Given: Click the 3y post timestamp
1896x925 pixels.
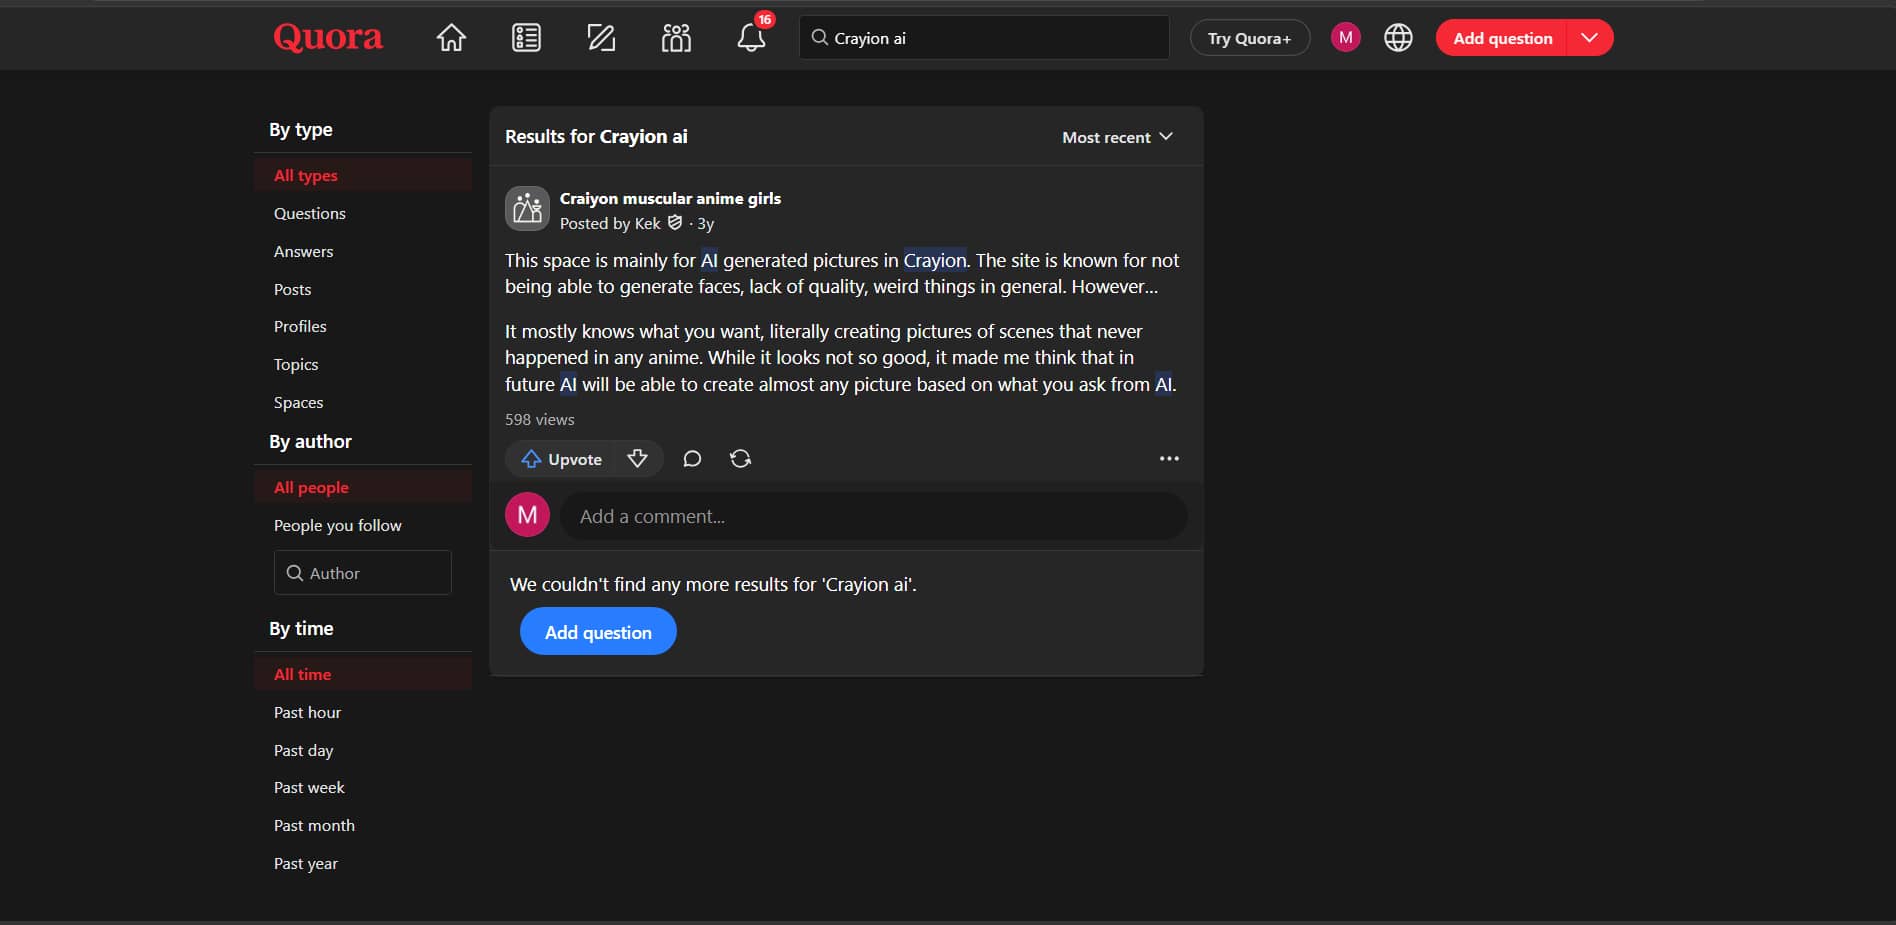Looking at the screenshot, I should (x=706, y=223).
